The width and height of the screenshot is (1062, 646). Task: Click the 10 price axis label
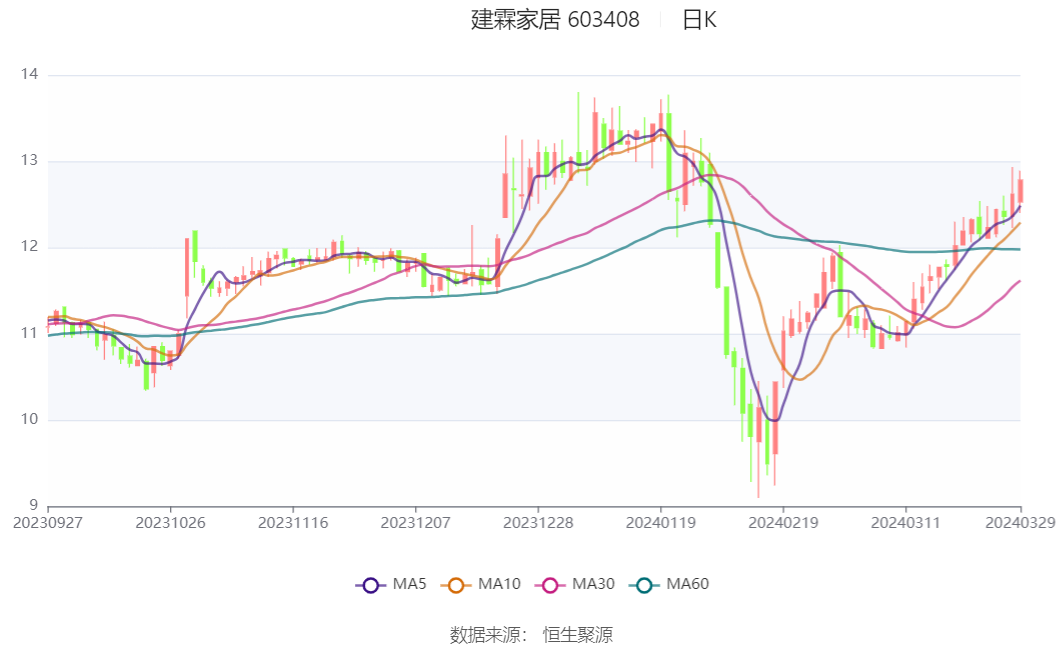(29, 419)
